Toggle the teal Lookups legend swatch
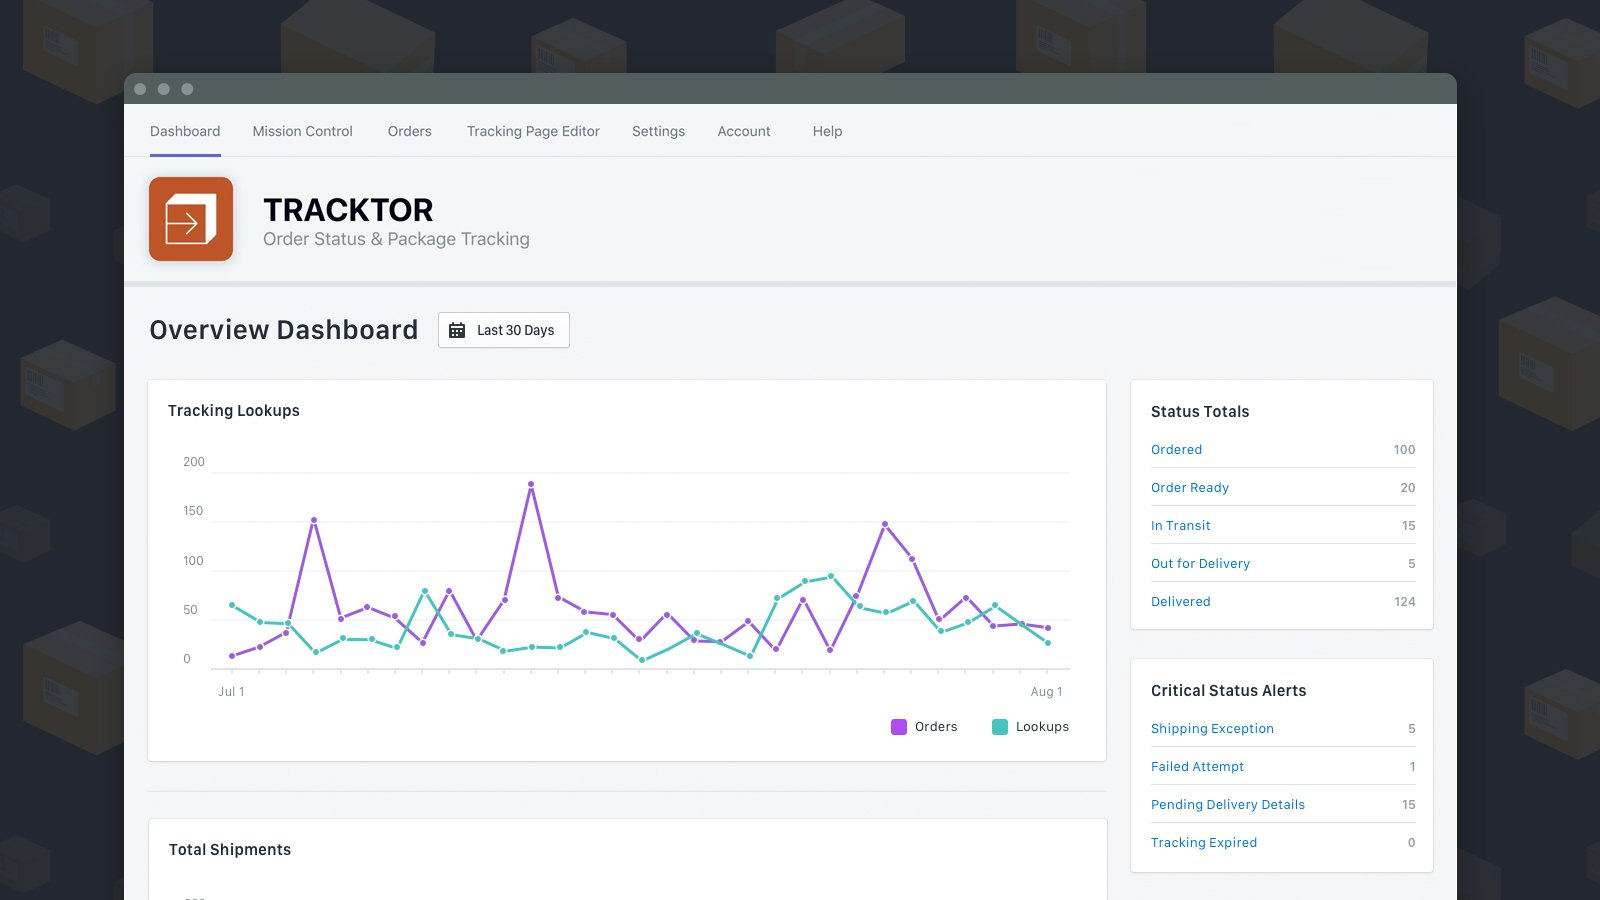The height and width of the screenshot is (900, 1600). 1000,727
